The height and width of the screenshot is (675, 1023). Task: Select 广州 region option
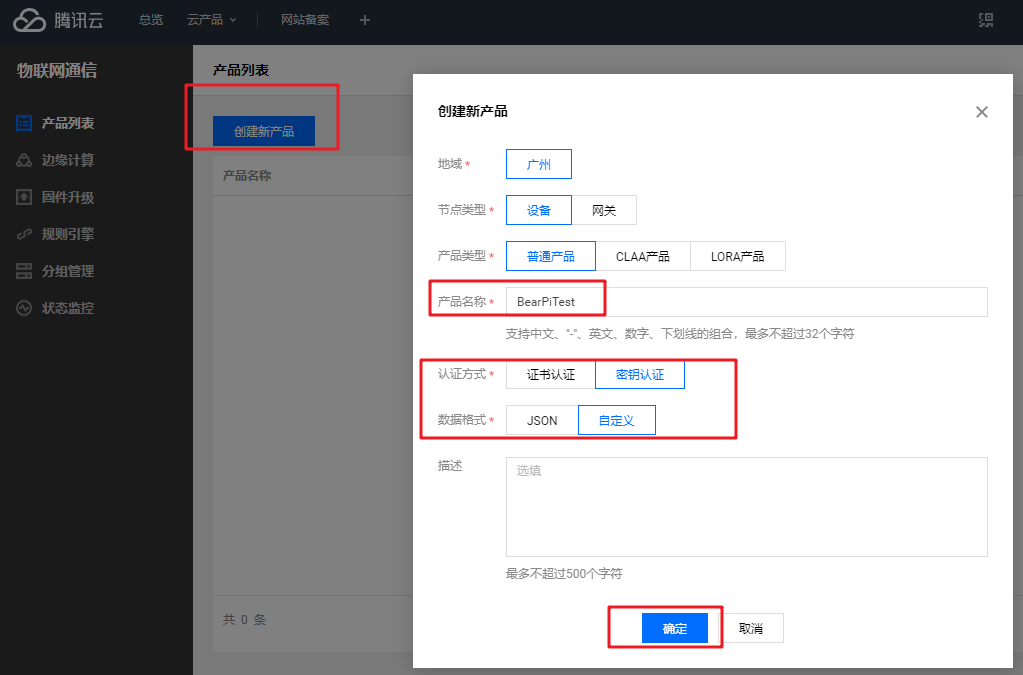pyautogui.click(x=539, y=164)
